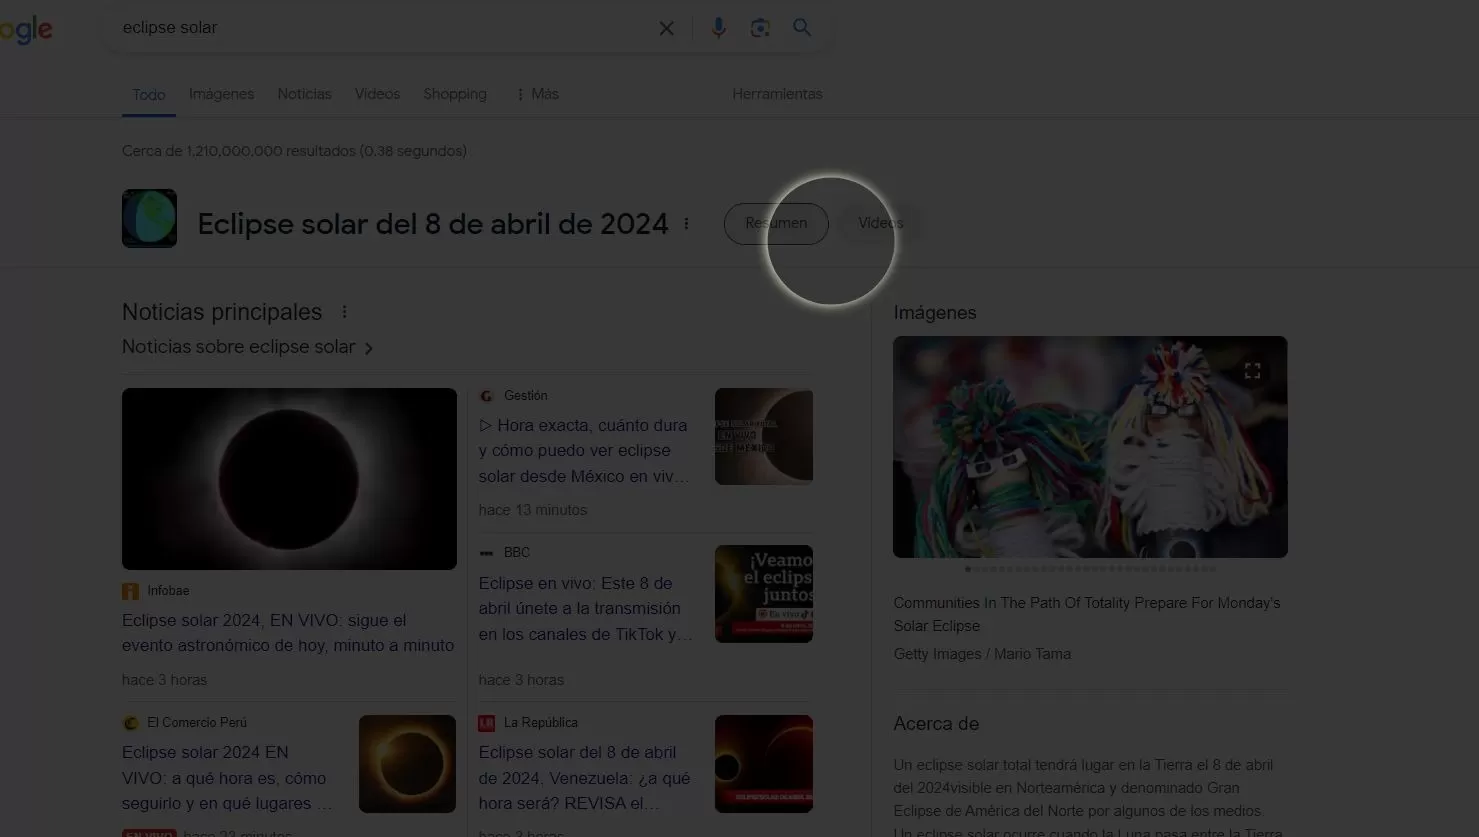This screenshot has height=837, width=1479.
Task: Start voice search with the microphone icon
Action: point(718,28)
